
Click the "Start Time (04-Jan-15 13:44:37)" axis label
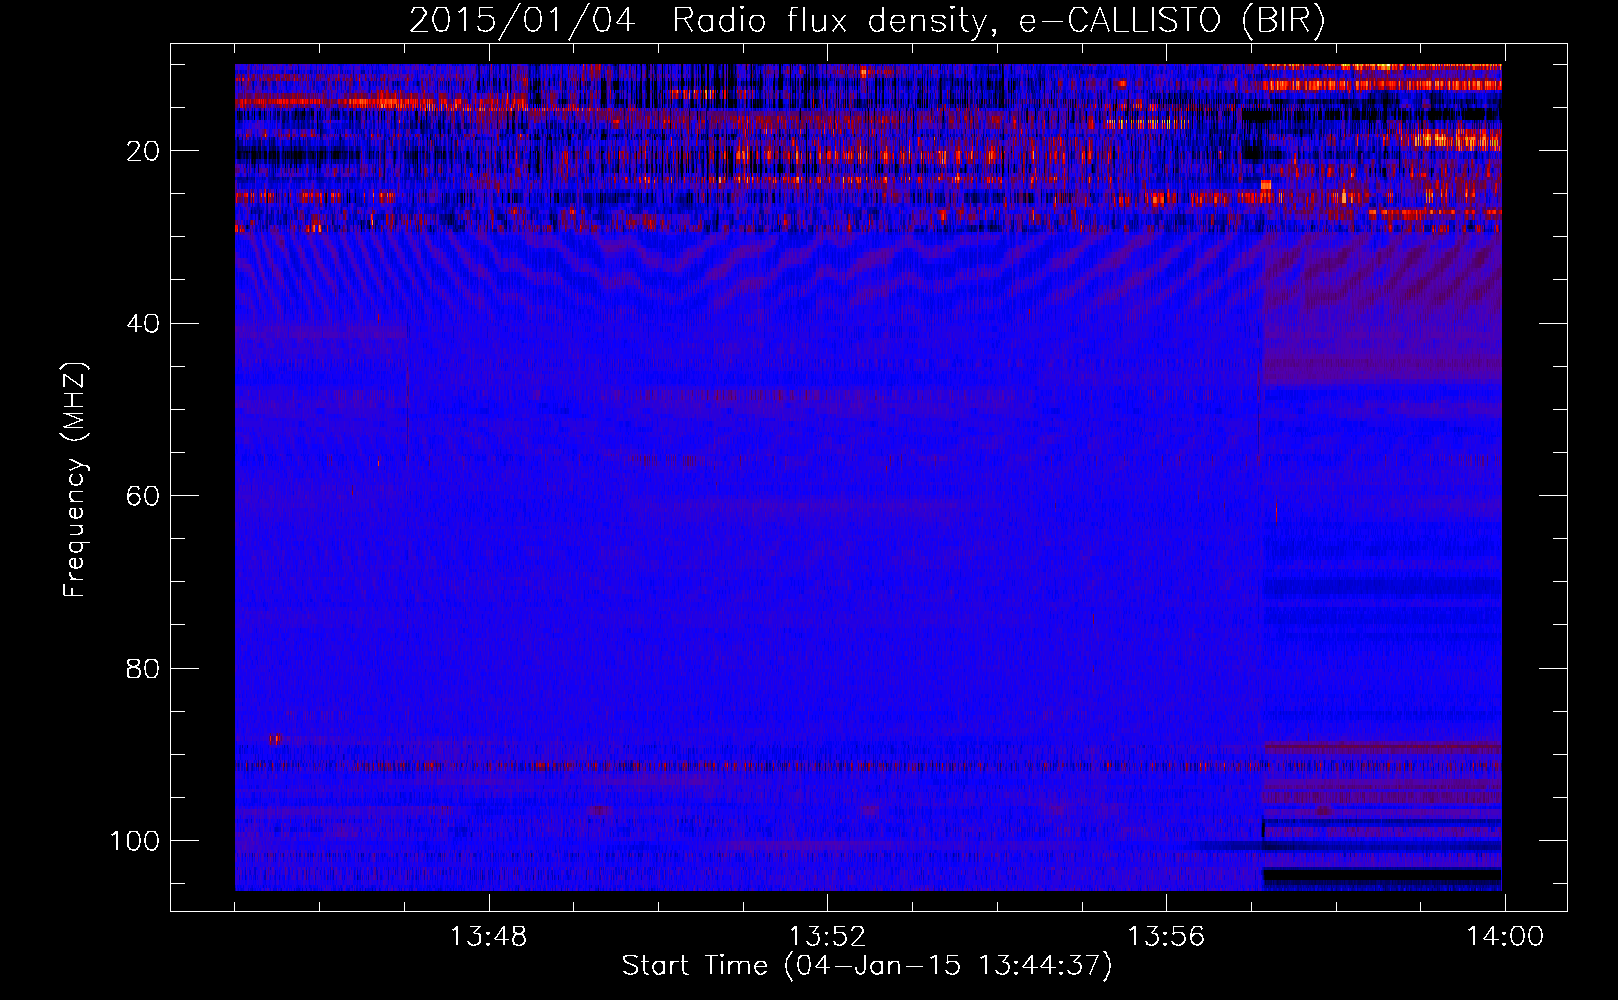(867, 966)
